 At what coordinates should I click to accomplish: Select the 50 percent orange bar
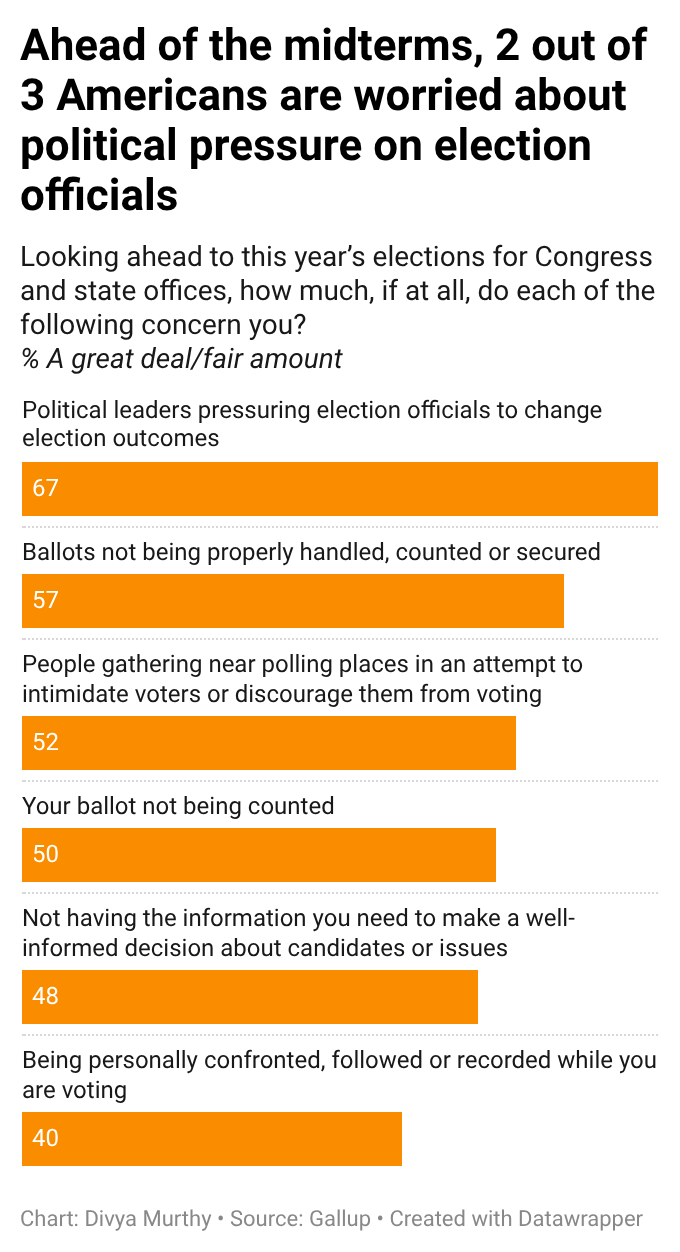[x=259, y=855]
